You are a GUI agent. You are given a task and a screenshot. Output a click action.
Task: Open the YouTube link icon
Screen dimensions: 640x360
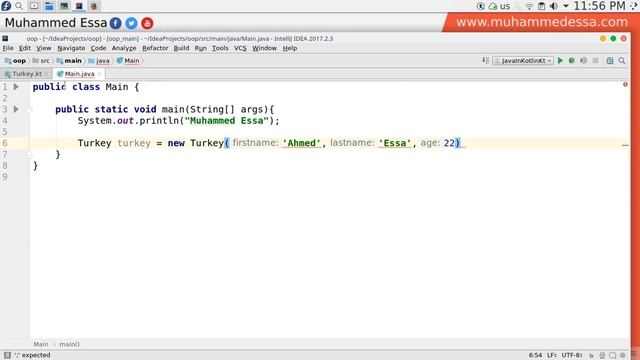pyautogui.click(x=147, y=23)
